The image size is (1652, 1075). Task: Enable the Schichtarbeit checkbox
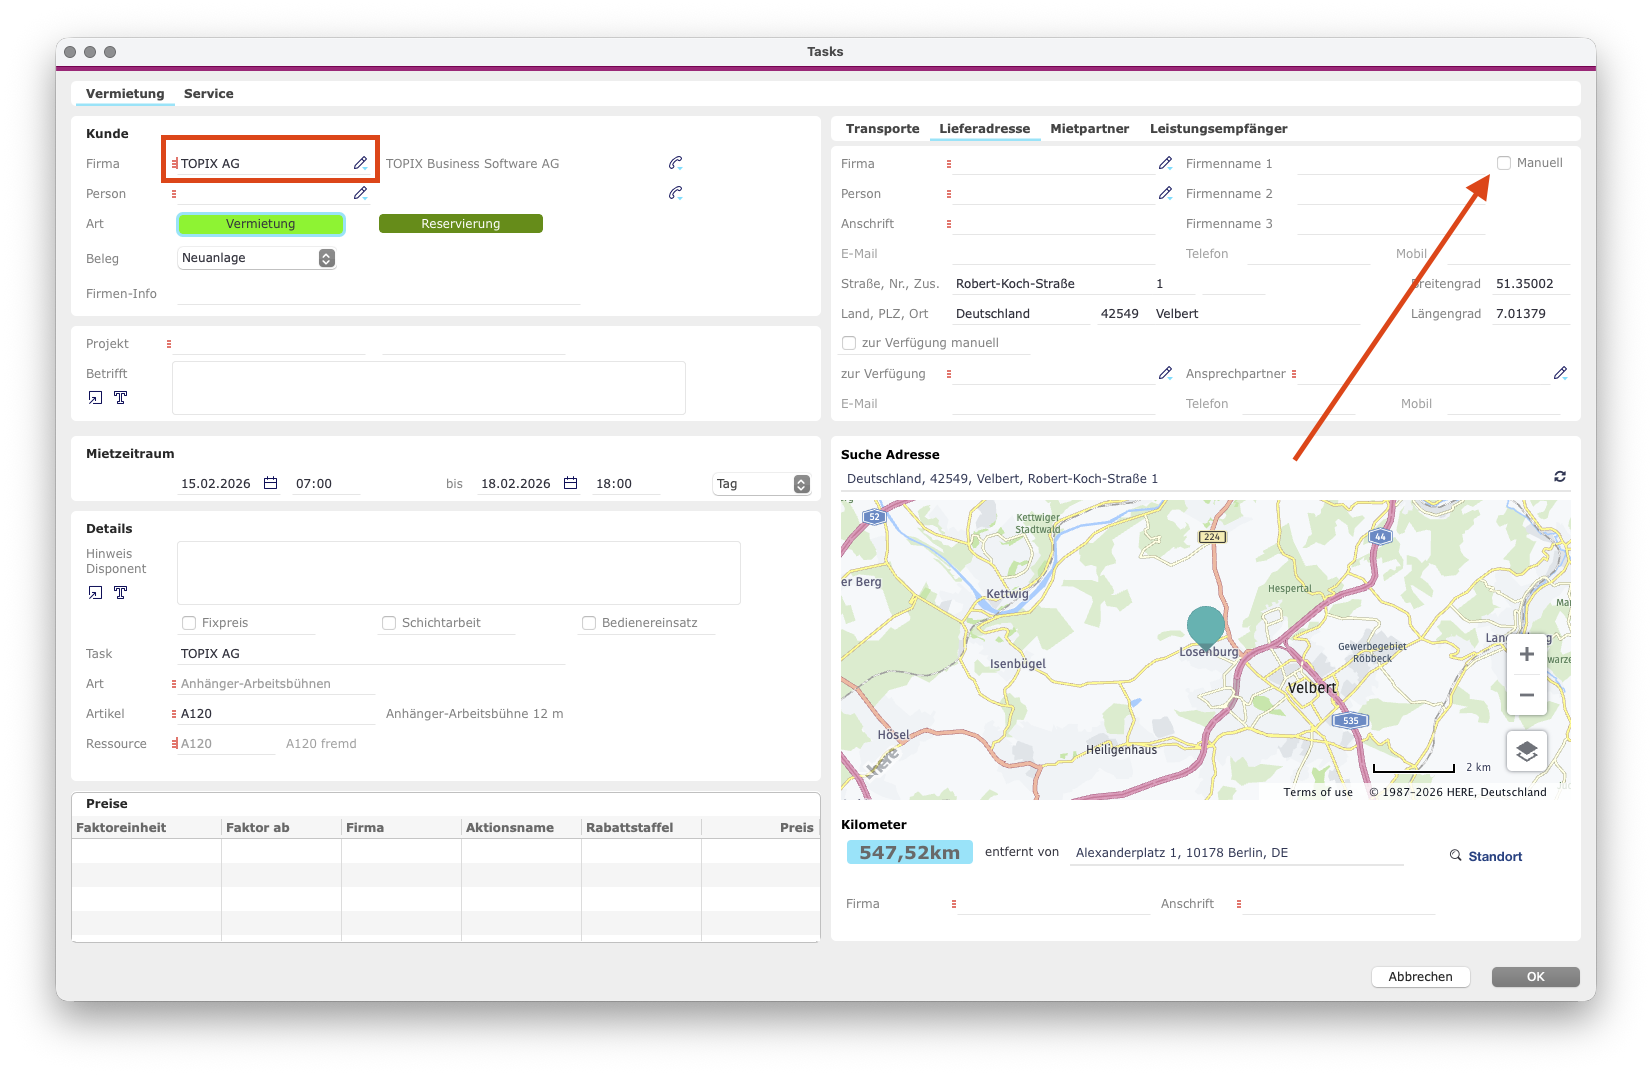pyautogui.click(x=389, y=623)
